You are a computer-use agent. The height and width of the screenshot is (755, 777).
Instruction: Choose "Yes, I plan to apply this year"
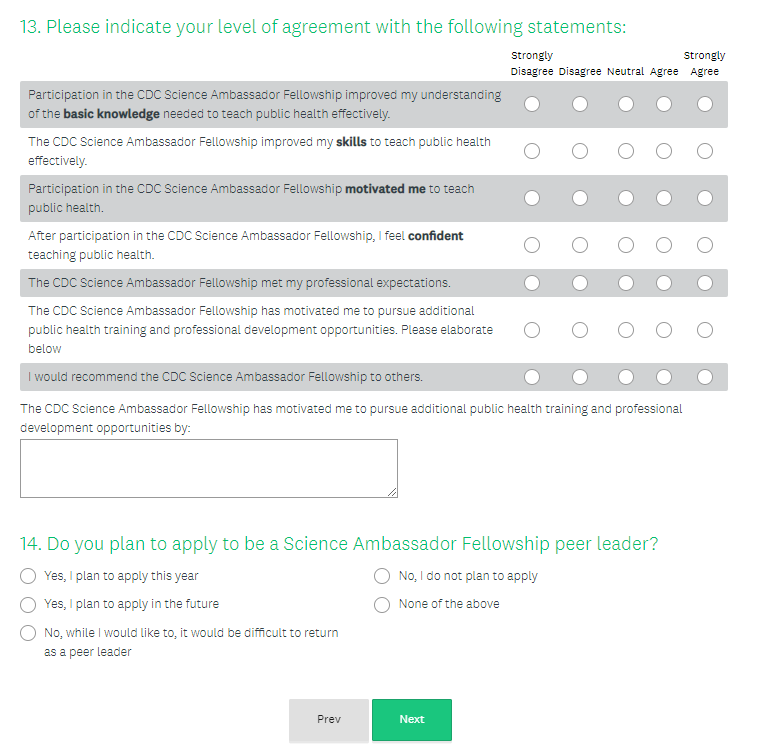point(29,576)
